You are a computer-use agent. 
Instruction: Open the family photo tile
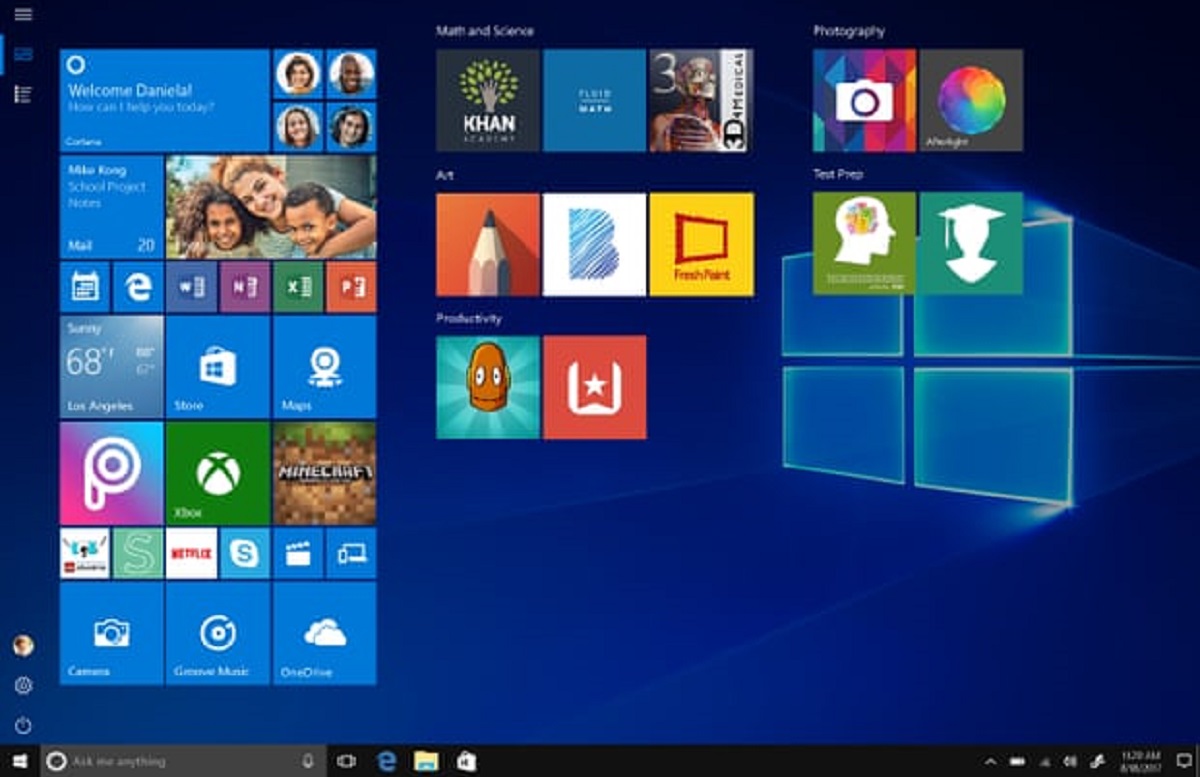[271, 207]
